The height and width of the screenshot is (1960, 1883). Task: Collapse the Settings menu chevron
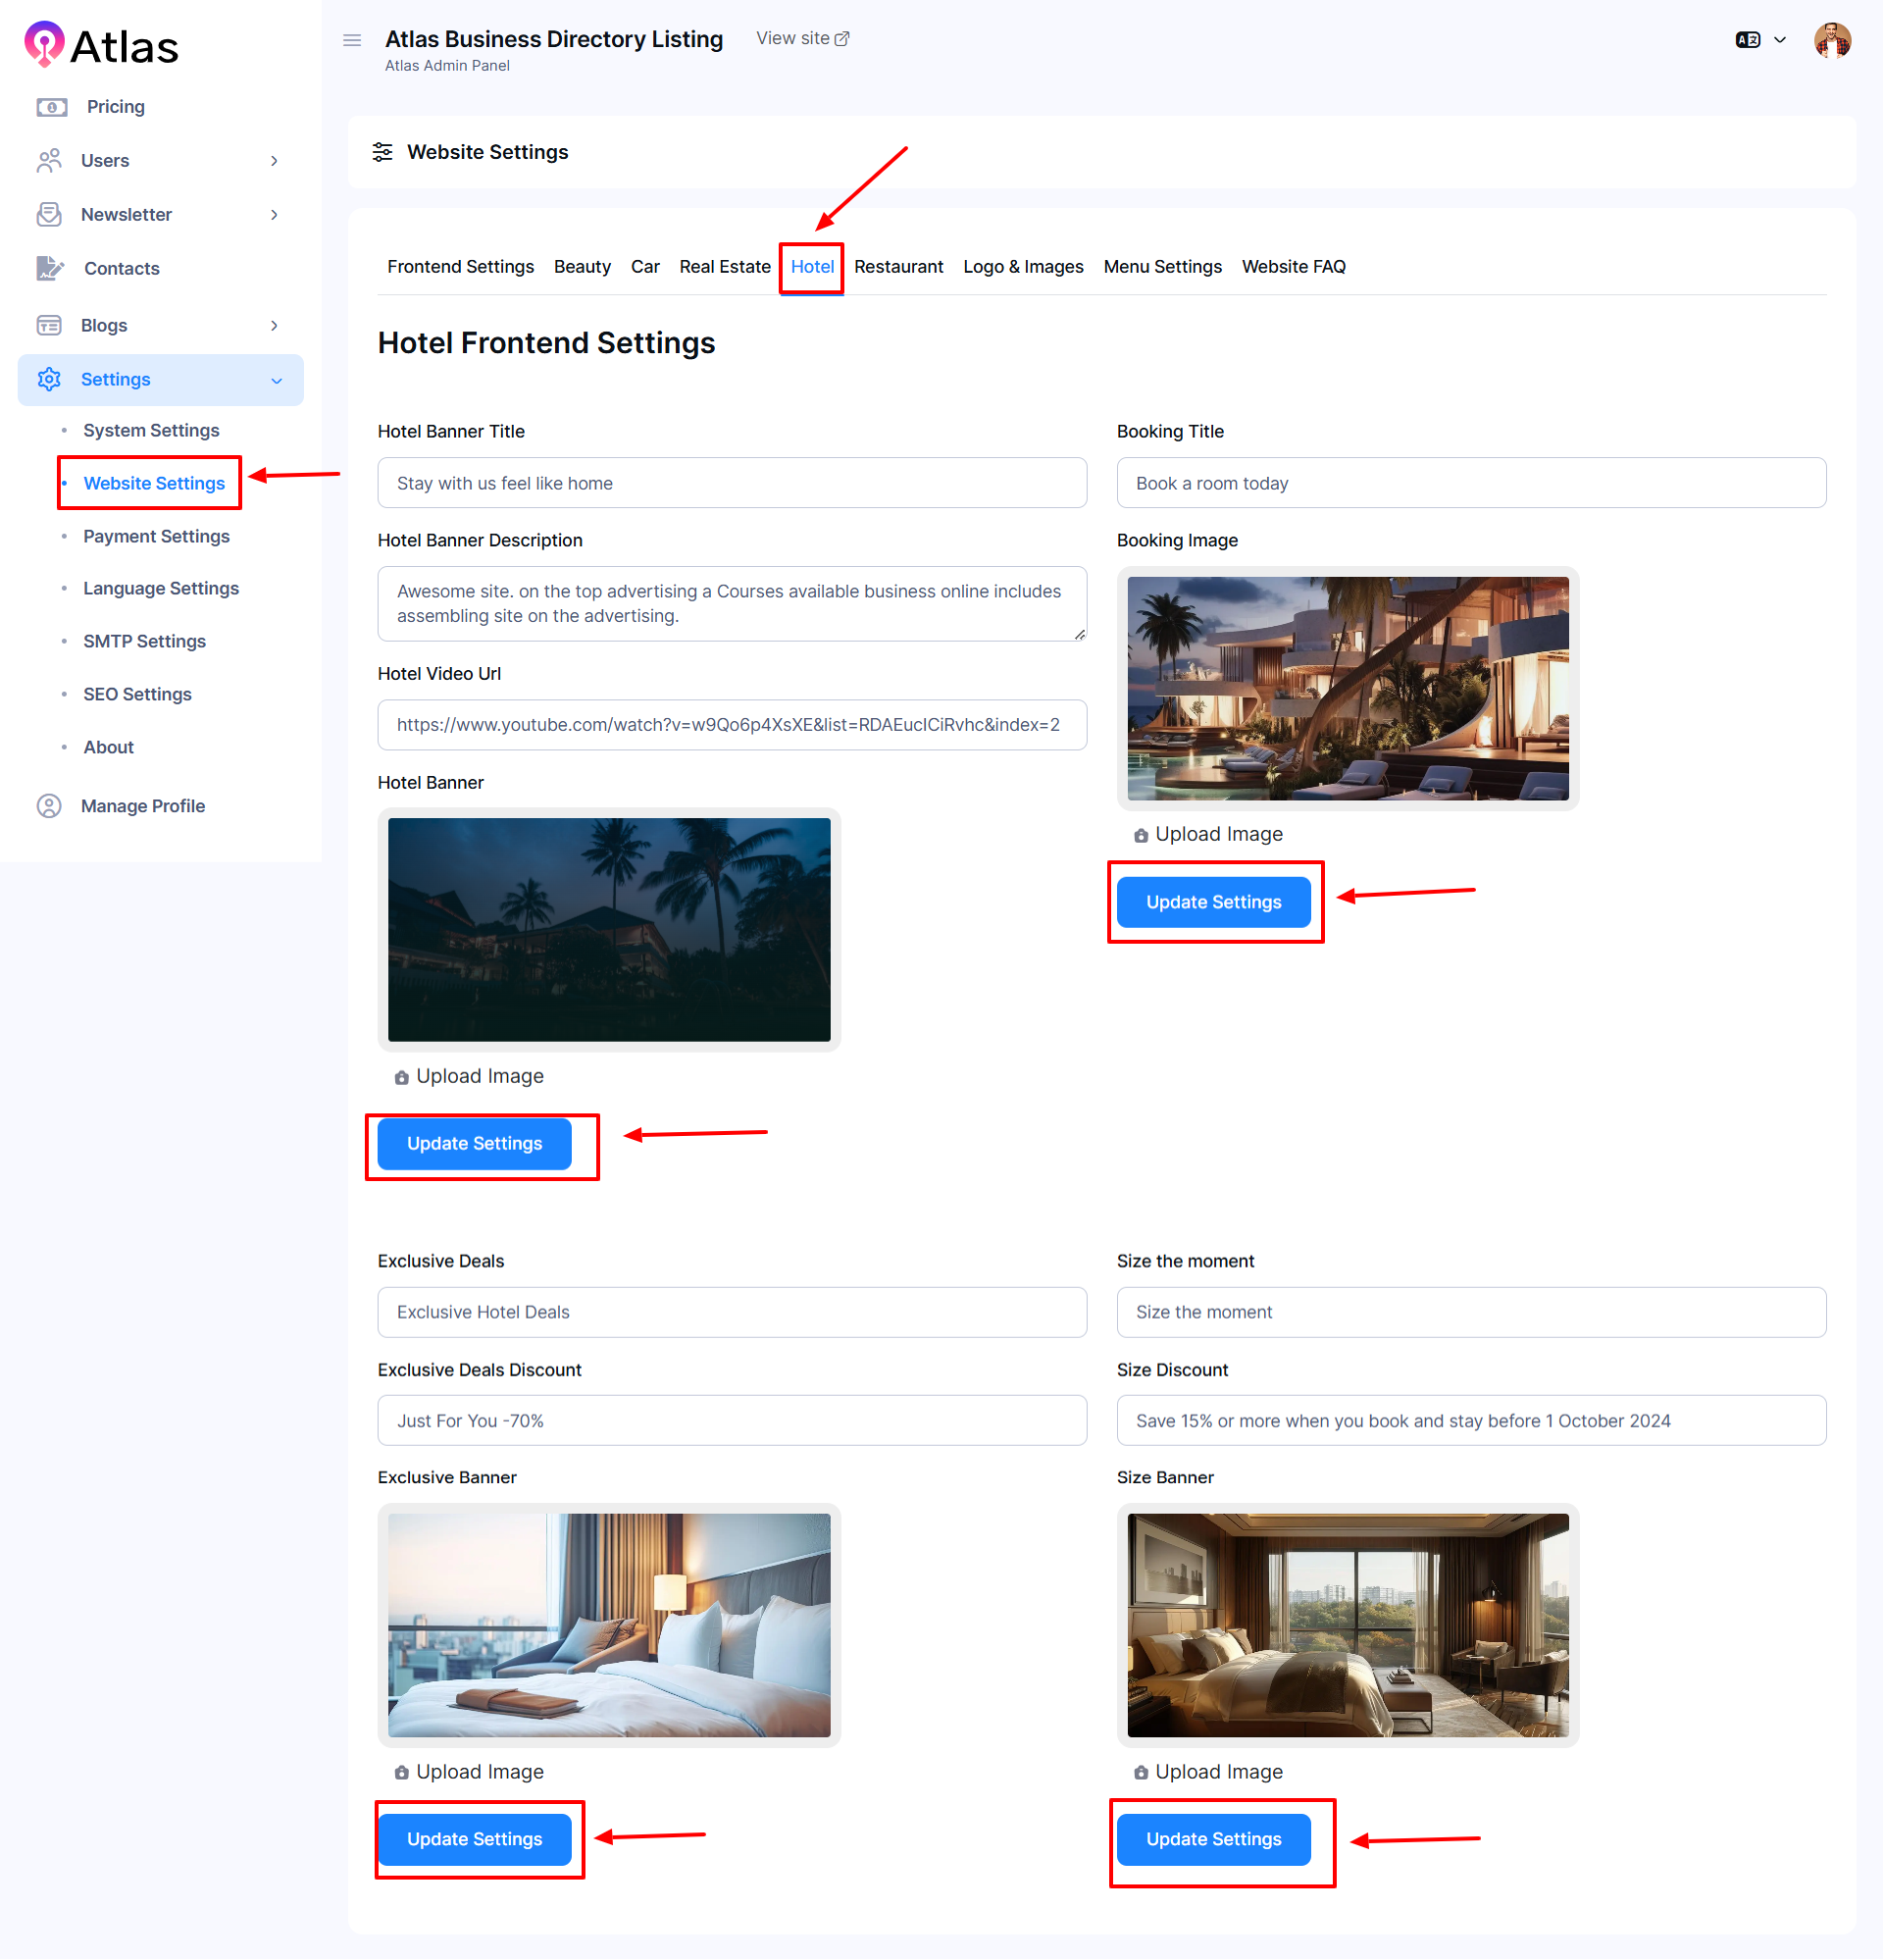point(277,380)
